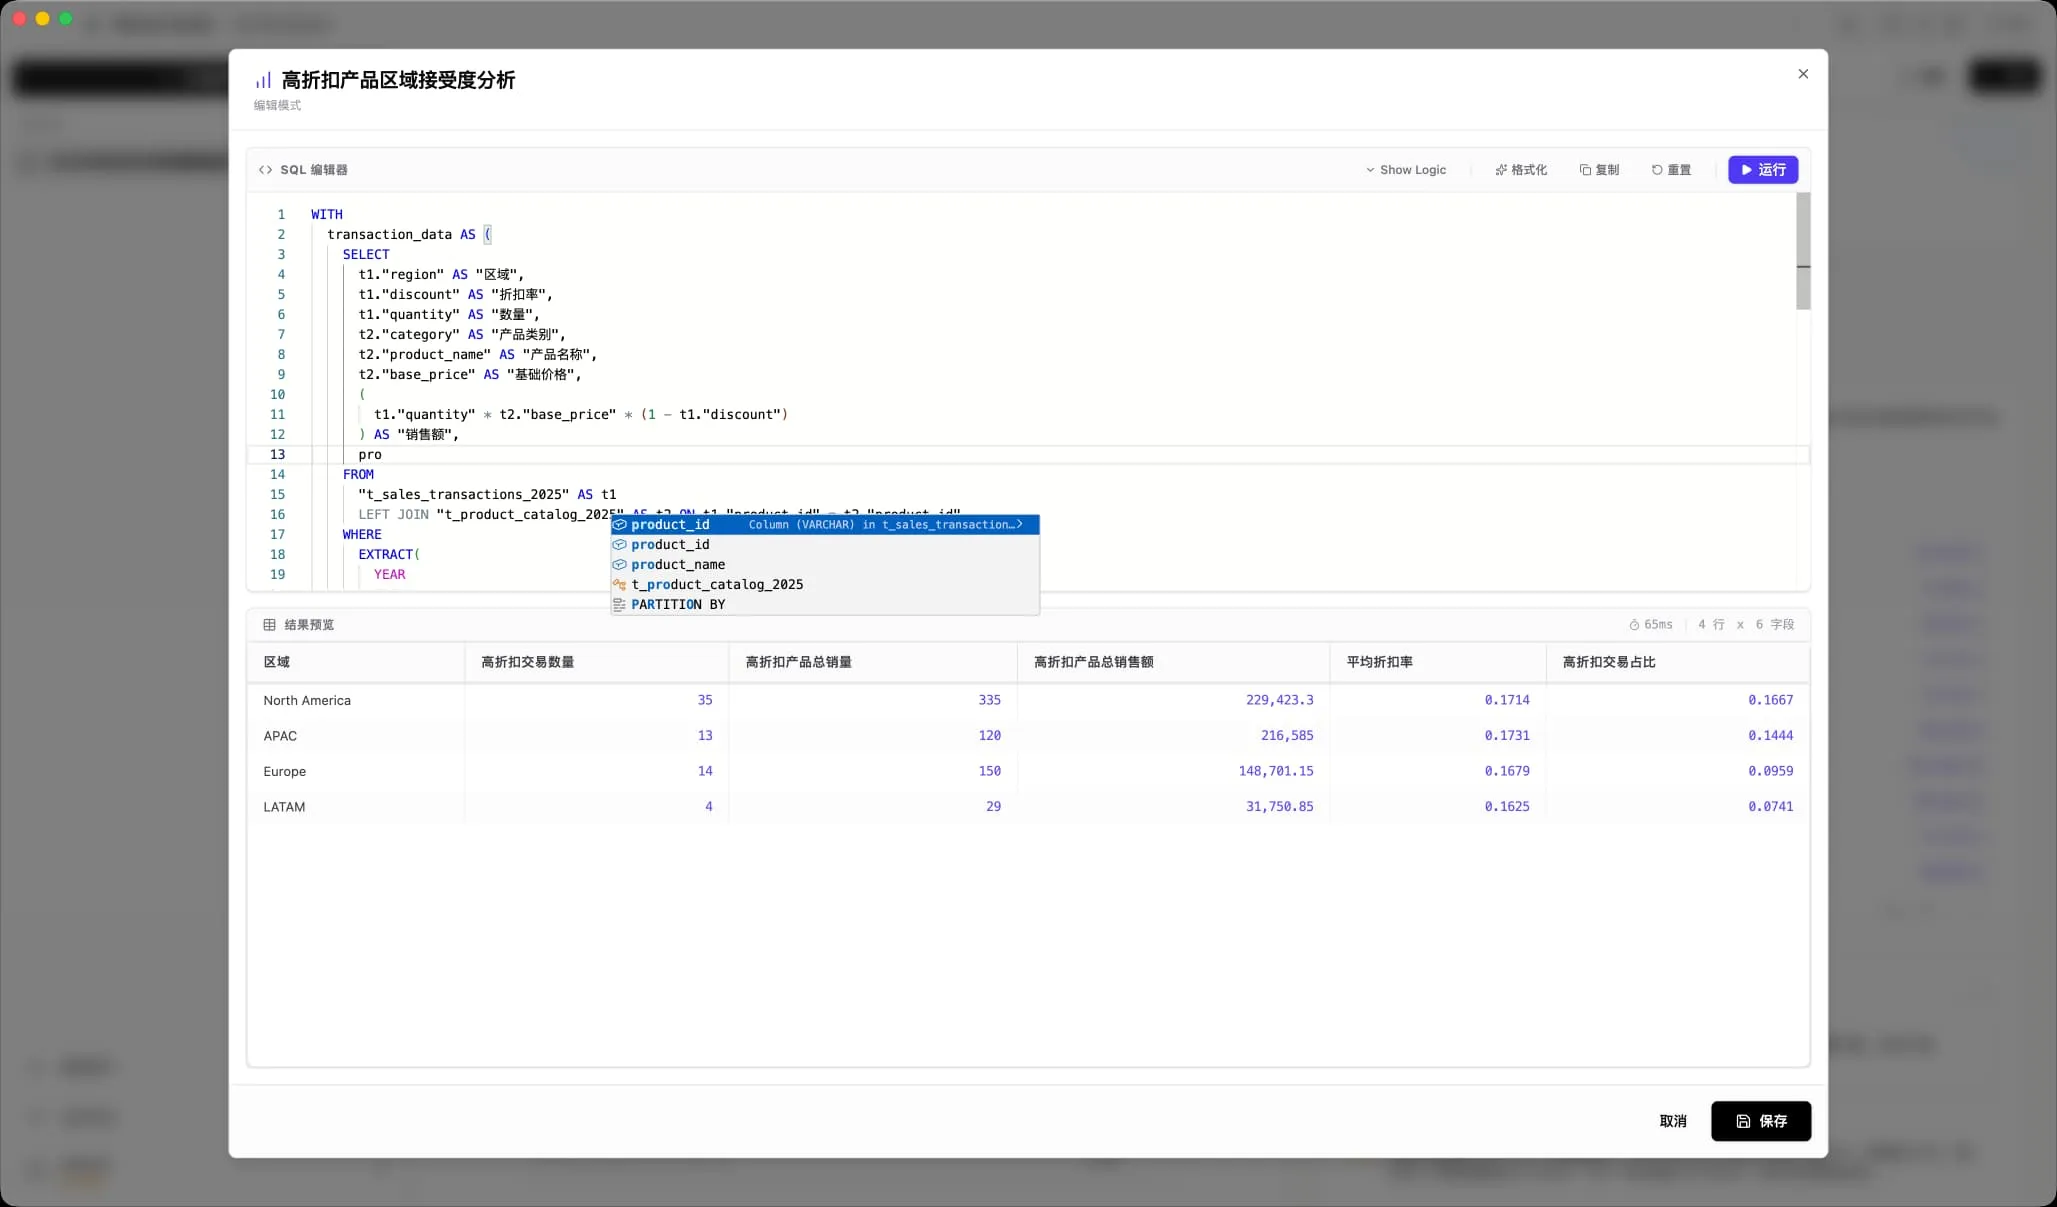Click the SQL editor vertical scrollbar

tap(1803, 251)
